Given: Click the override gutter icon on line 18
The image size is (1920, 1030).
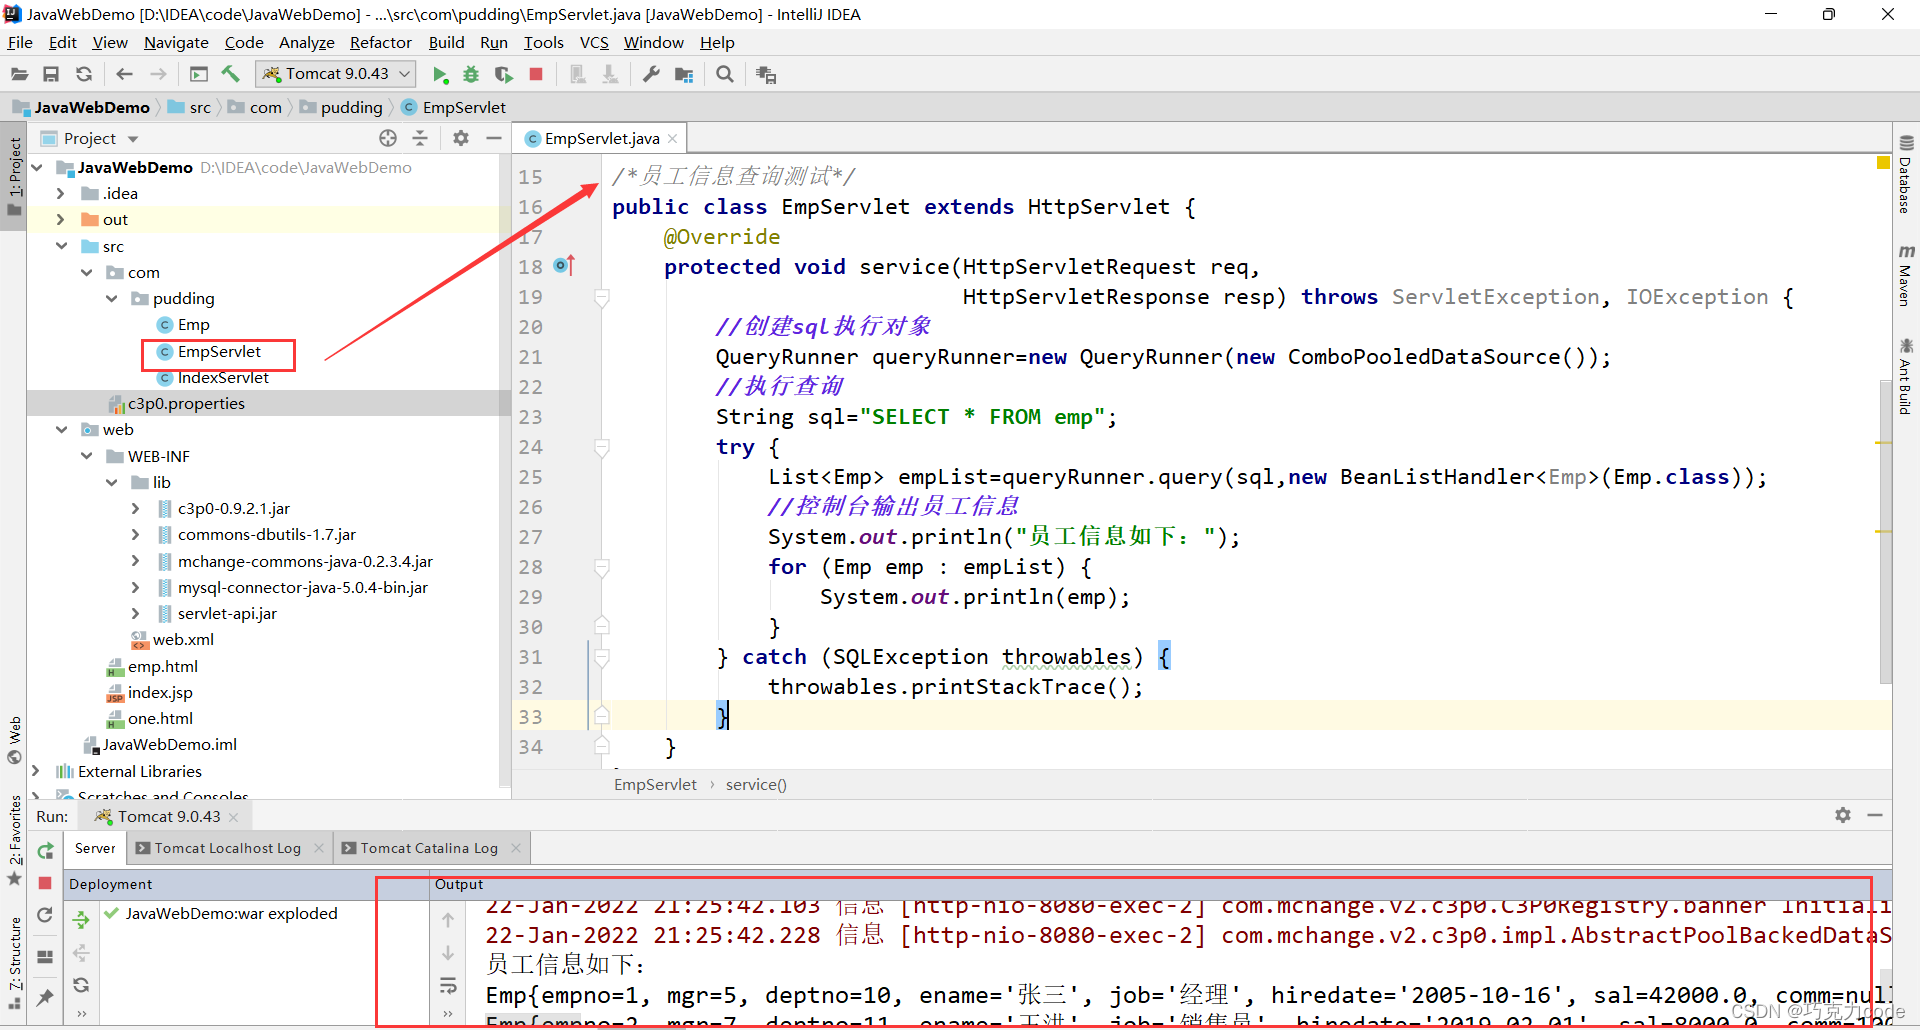Looking at the screenshot, I should pos(564,265).
